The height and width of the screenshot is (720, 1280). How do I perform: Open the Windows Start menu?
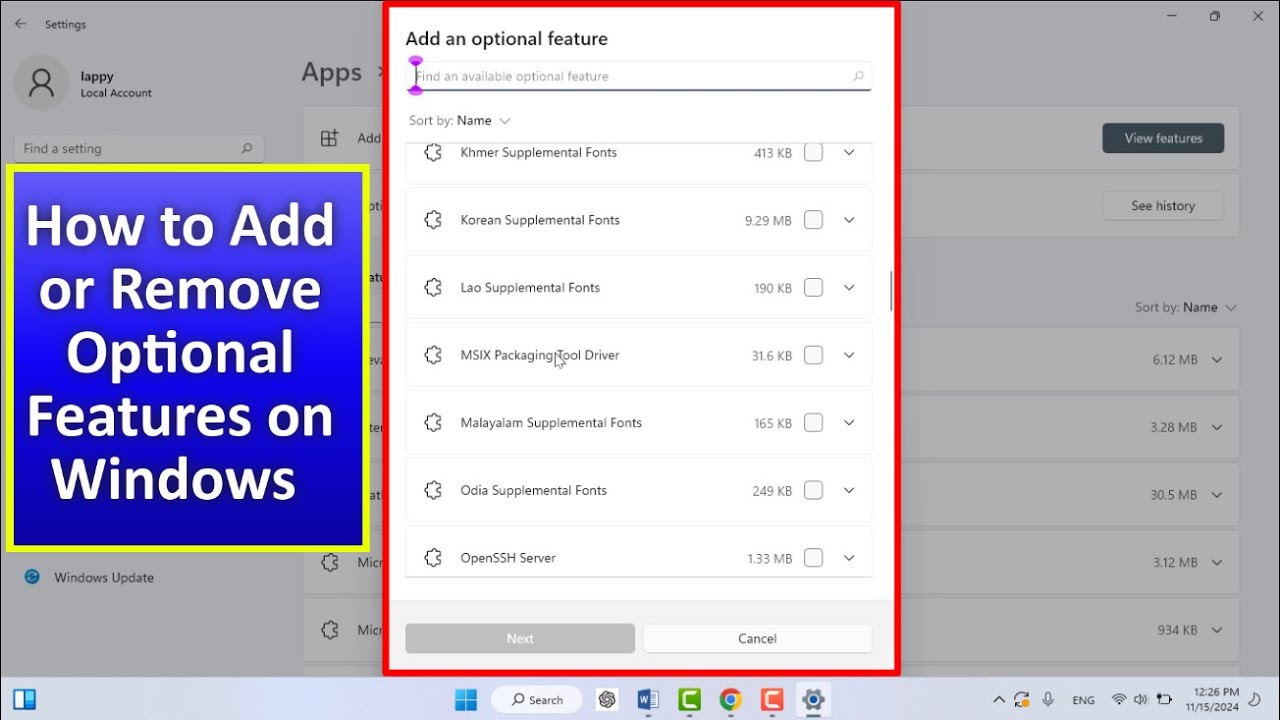467,699
